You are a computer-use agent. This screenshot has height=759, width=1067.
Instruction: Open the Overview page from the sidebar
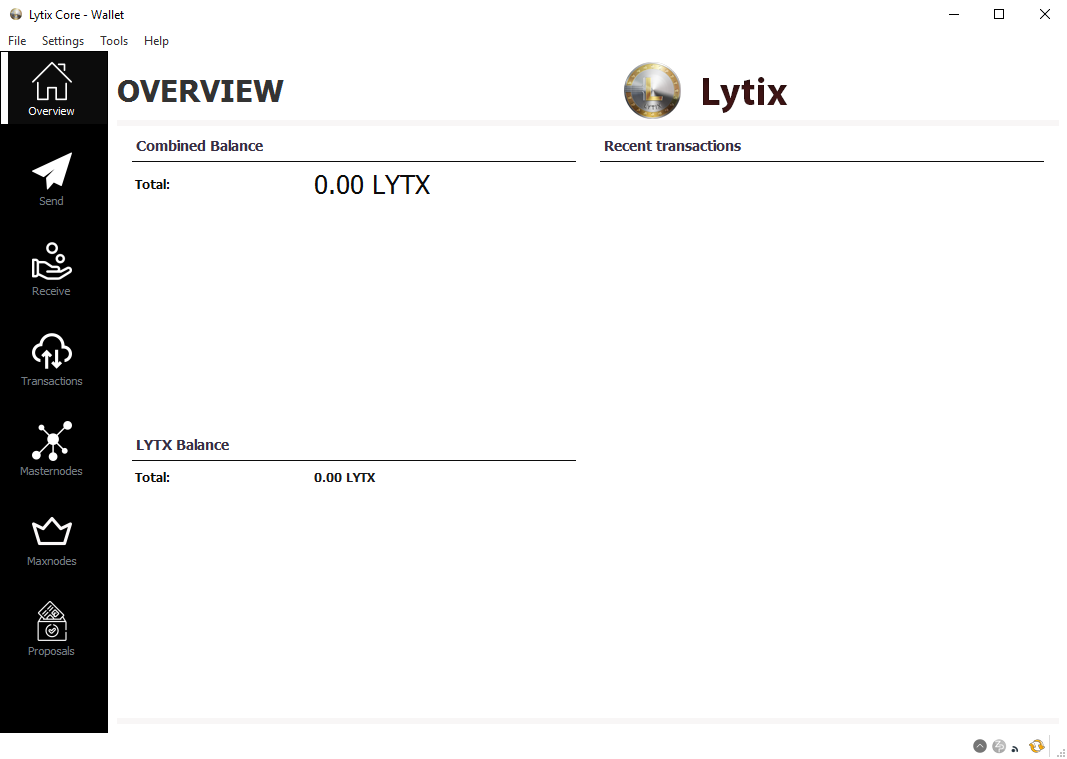[54, 88]
